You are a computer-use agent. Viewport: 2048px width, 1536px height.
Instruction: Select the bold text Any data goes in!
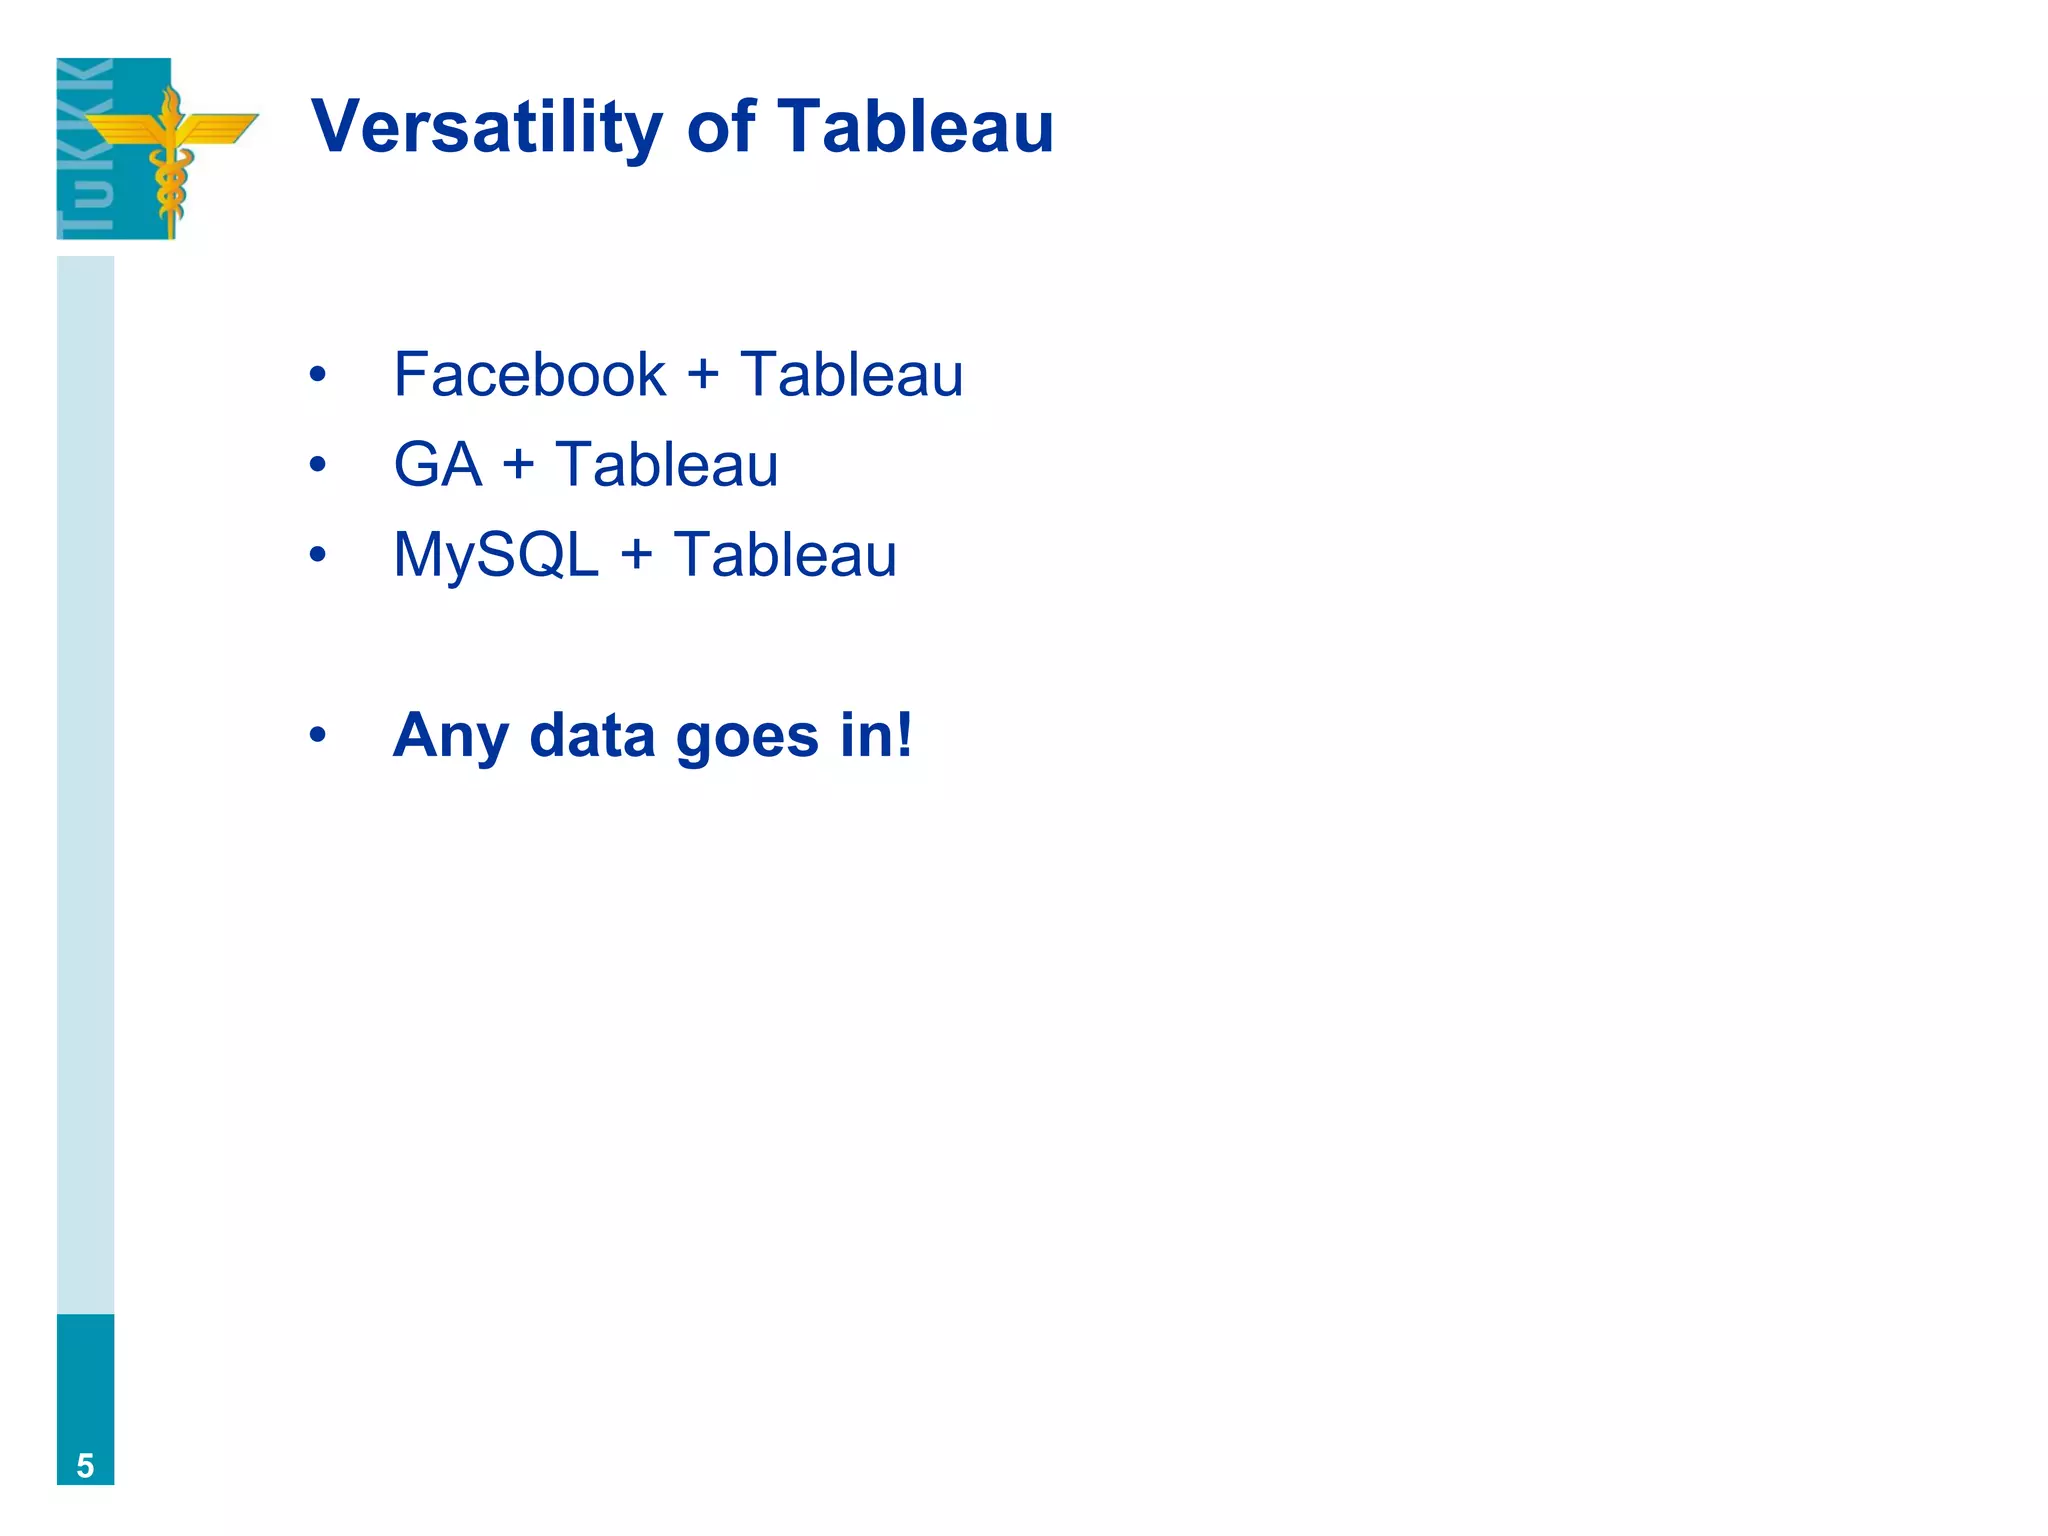tap(653, 737)
